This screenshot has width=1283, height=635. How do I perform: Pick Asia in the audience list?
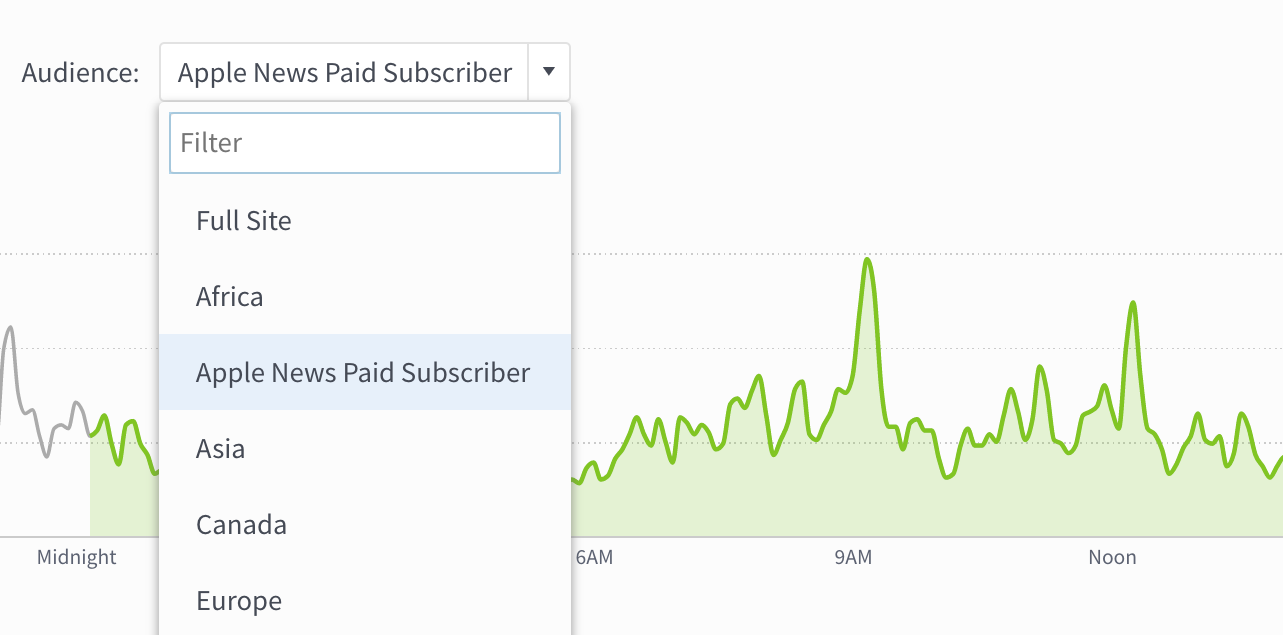pos(221,449)
